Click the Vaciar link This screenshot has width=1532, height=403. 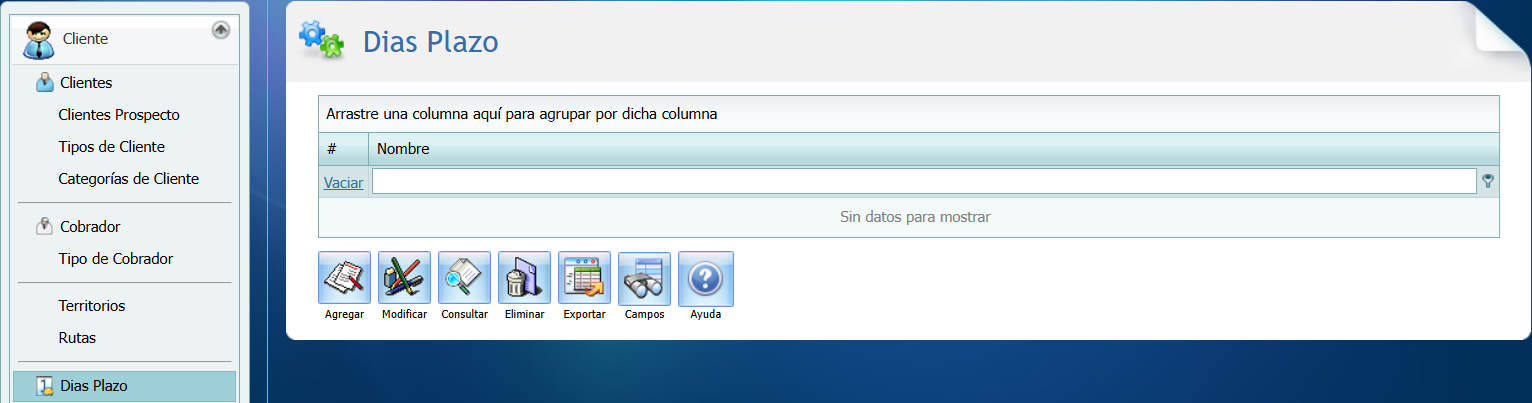point(343,182)
